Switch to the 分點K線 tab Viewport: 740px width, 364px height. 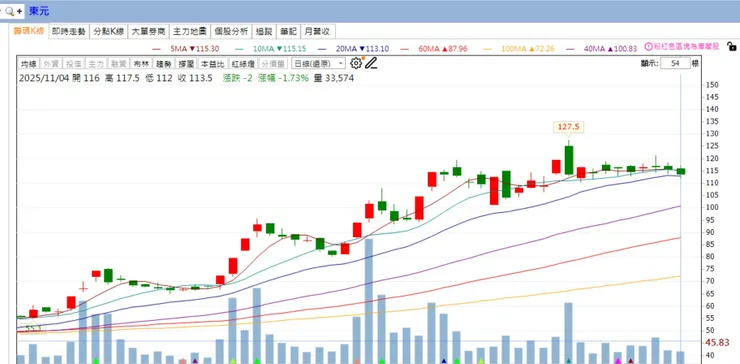pyautogui.click(x=109, y=32)
